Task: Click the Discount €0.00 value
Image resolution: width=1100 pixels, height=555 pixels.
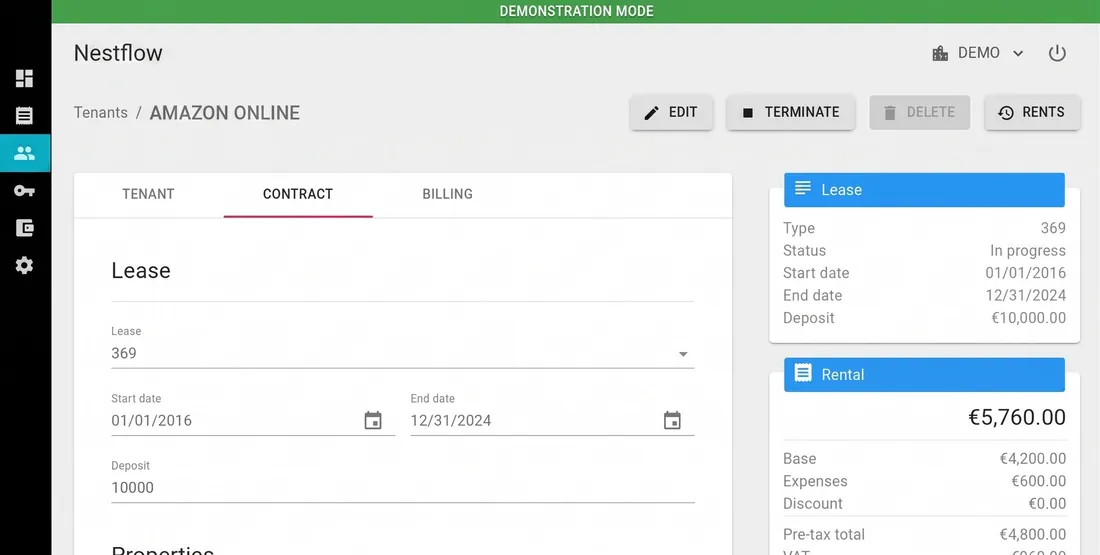Action: click(1047, 504)
